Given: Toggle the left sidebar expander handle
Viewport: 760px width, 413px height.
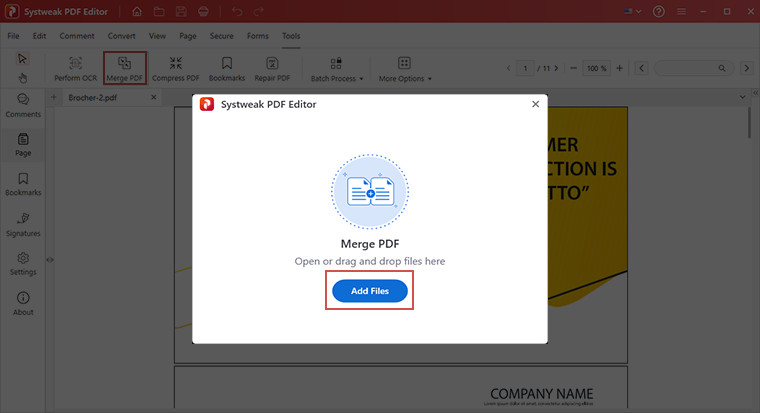Looking at the screenshot, I should coord(49,260).
